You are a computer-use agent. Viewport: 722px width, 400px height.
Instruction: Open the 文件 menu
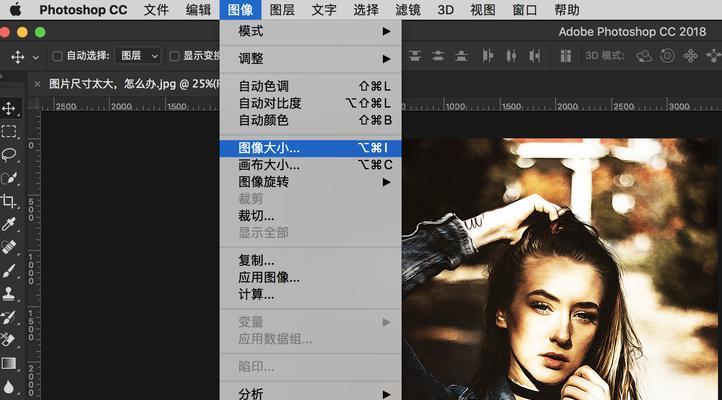click(x=156, y=10)
